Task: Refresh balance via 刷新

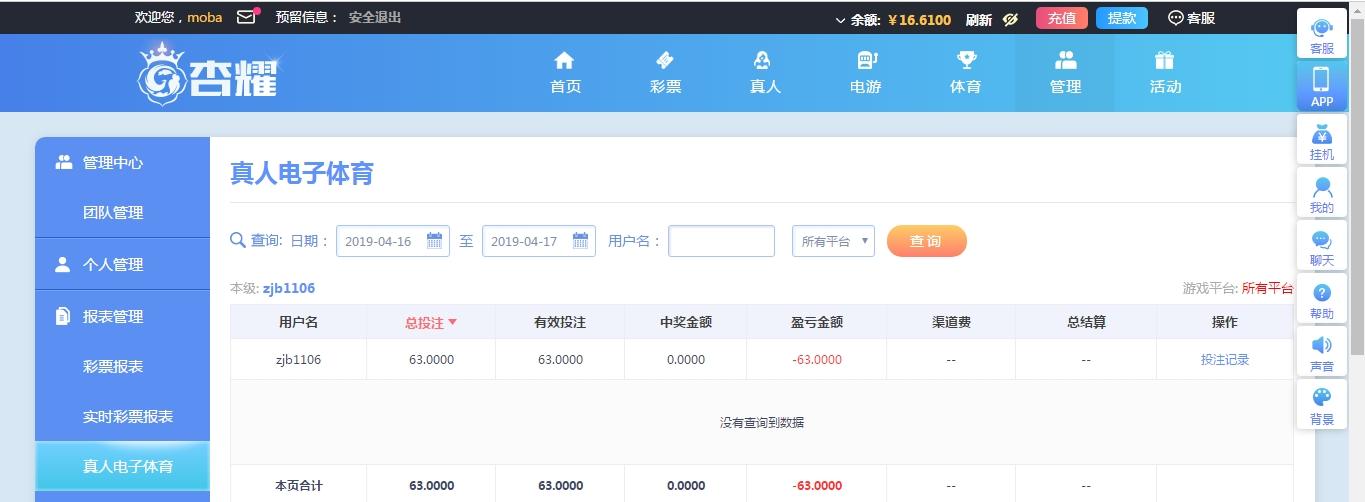Action: (x=979, y=19)
